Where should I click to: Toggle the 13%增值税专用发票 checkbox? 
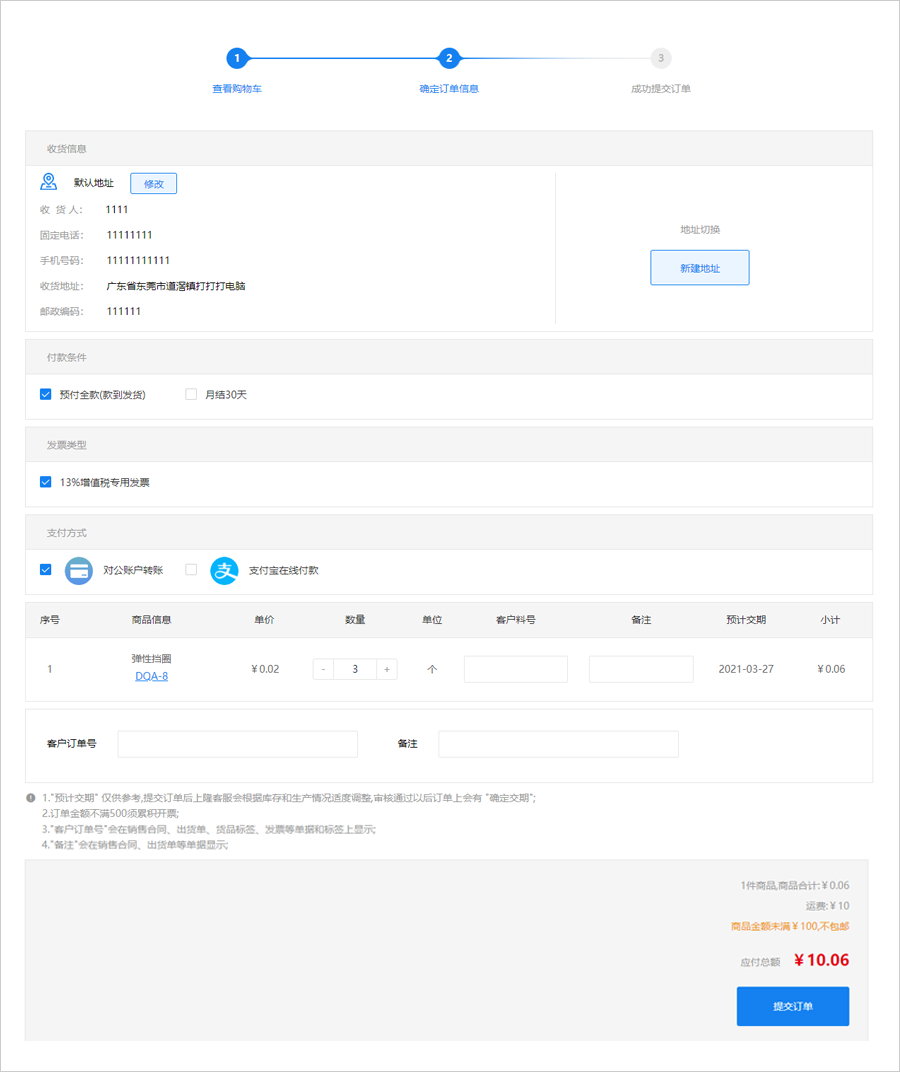point(45,482)
